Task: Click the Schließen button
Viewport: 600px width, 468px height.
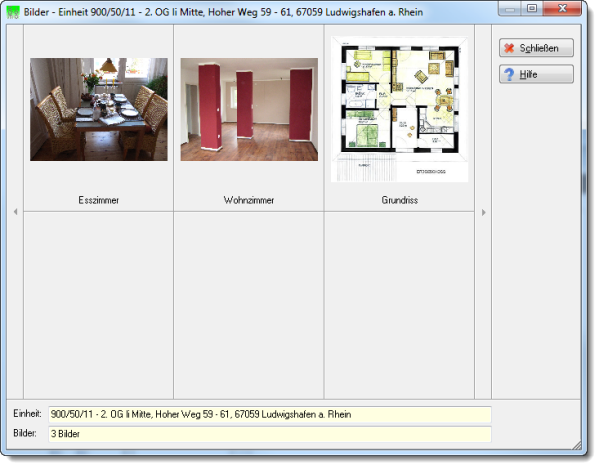Action: (x=536, y=48)
